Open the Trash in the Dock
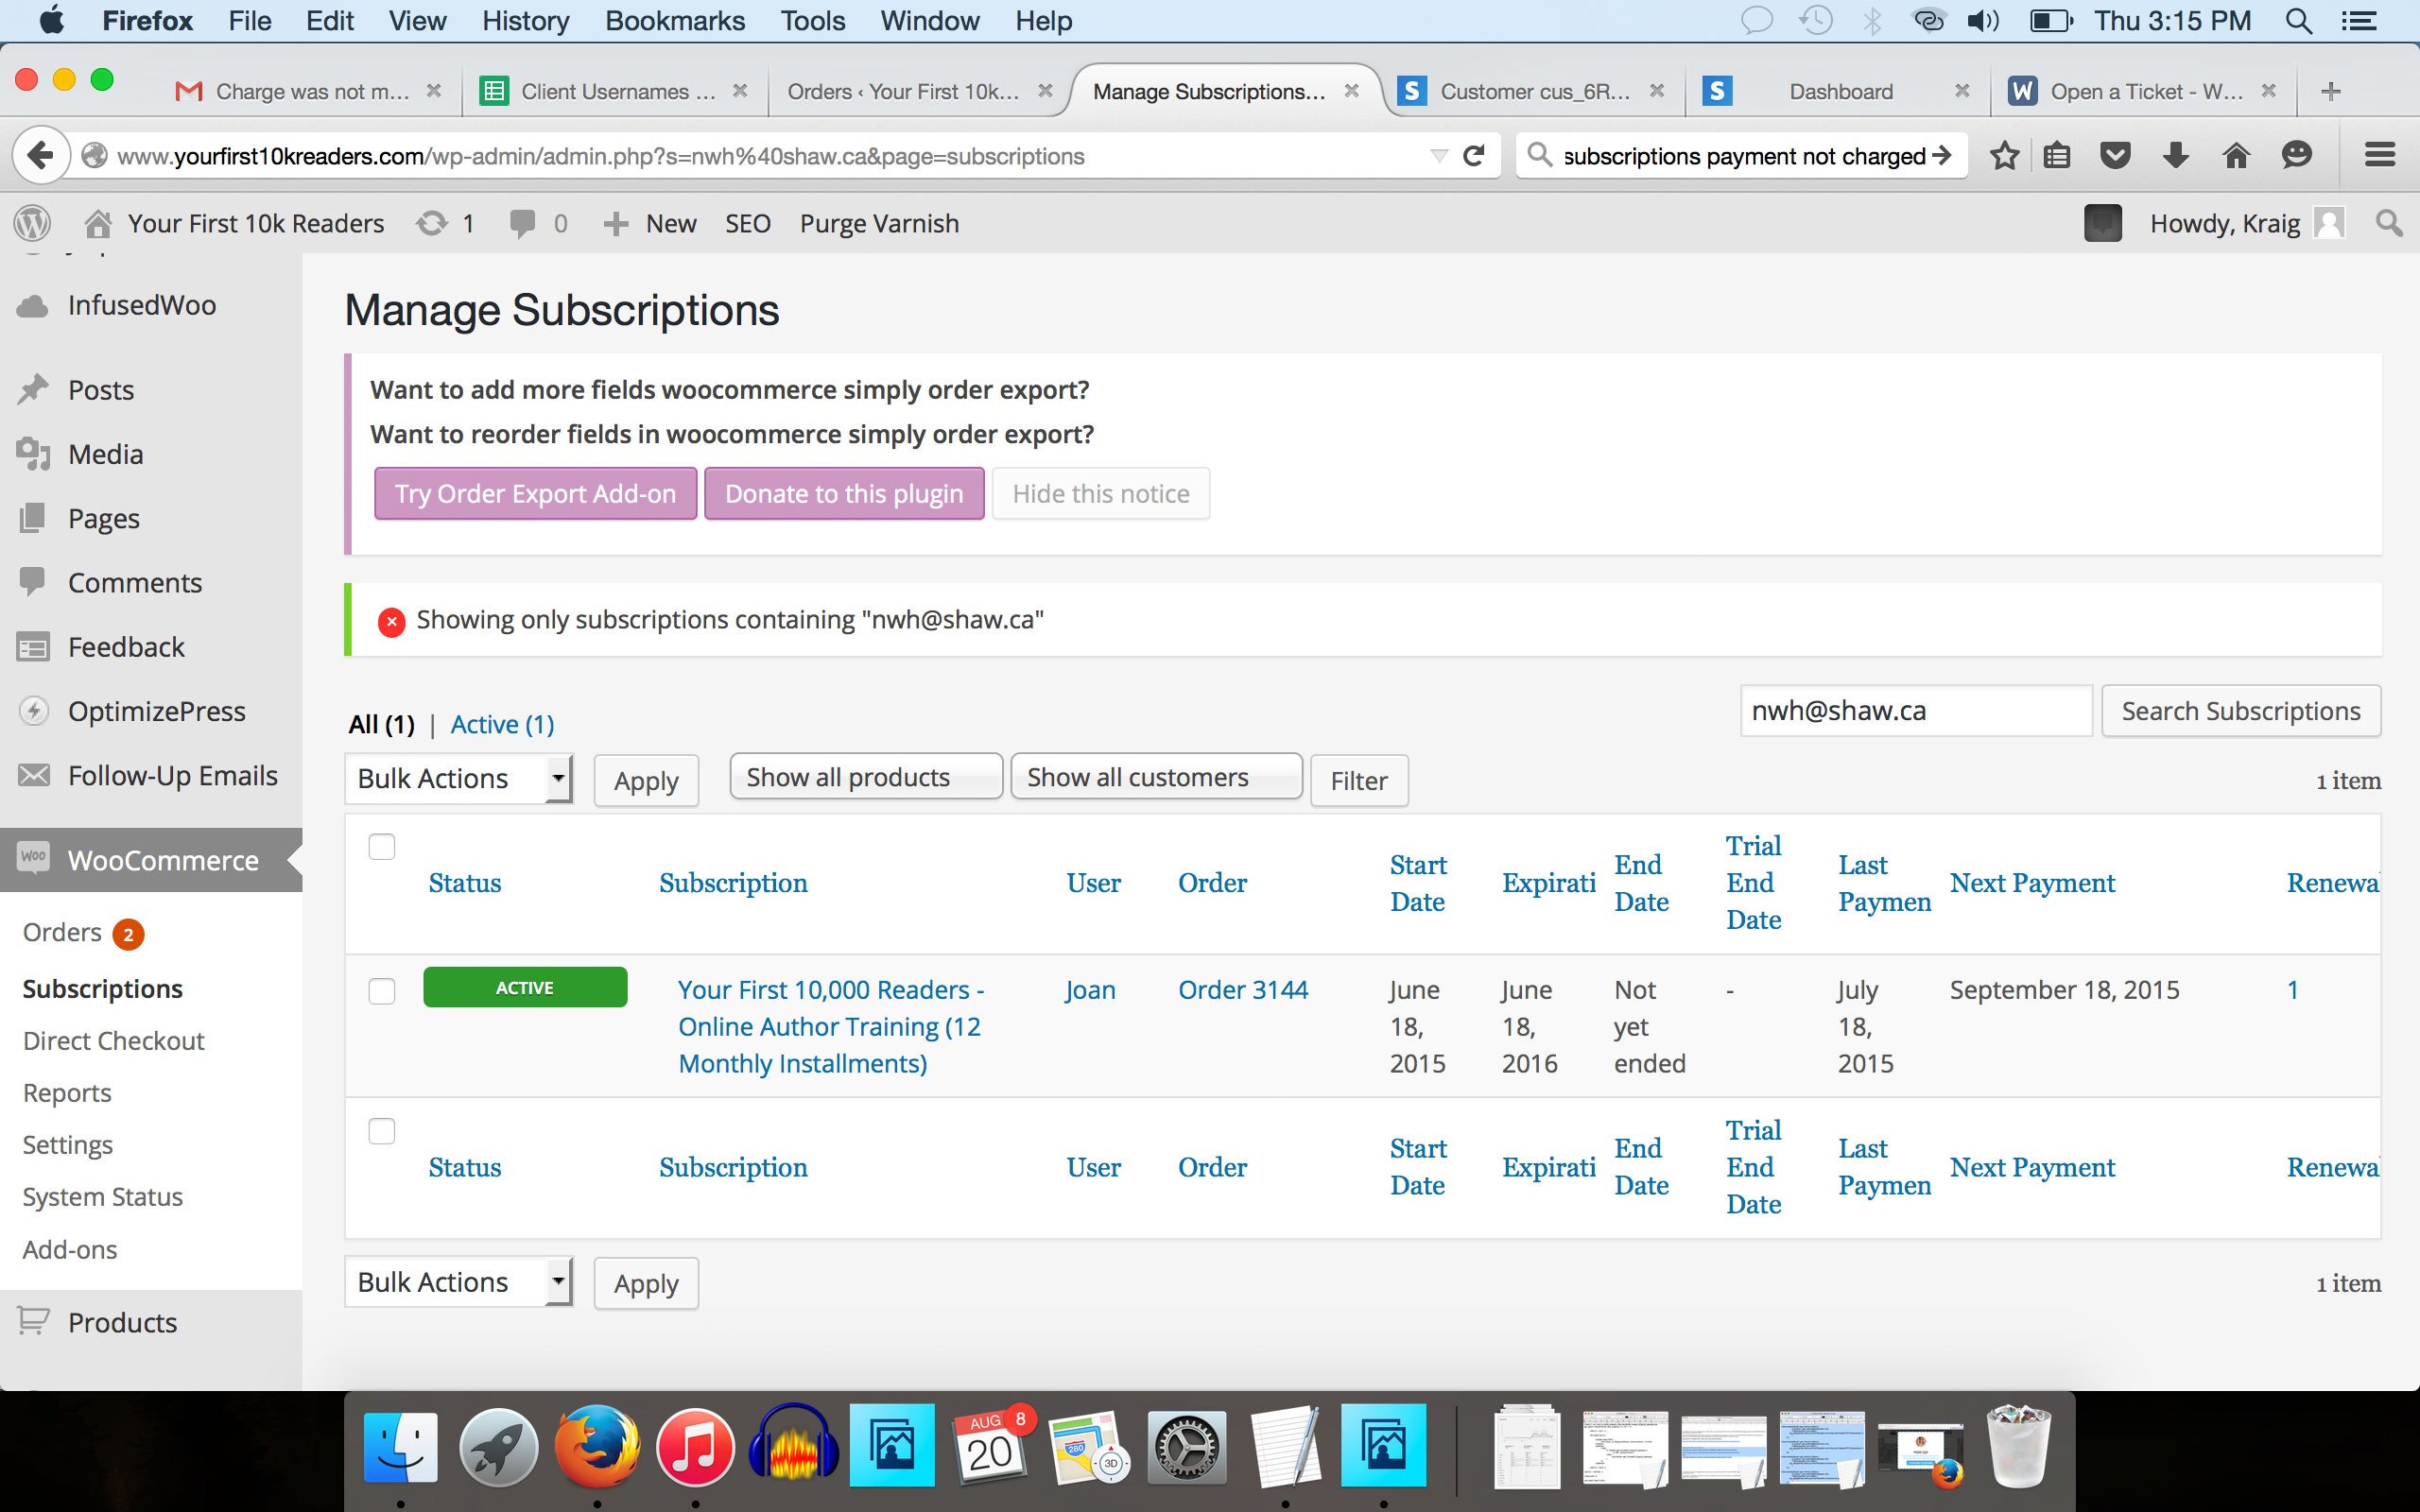Image resolution: width=2420 pixels, height=1512 pixels. 2019,1446
